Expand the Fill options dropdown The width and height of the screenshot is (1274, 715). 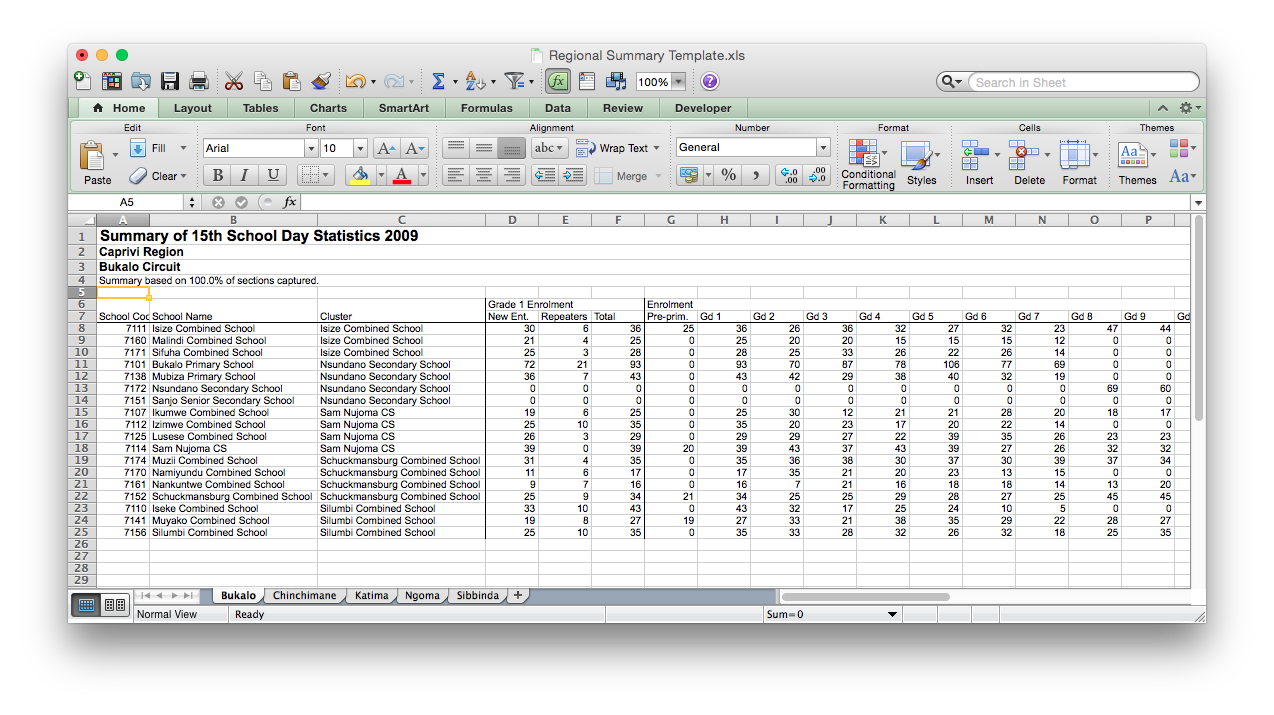click(183, 148)
